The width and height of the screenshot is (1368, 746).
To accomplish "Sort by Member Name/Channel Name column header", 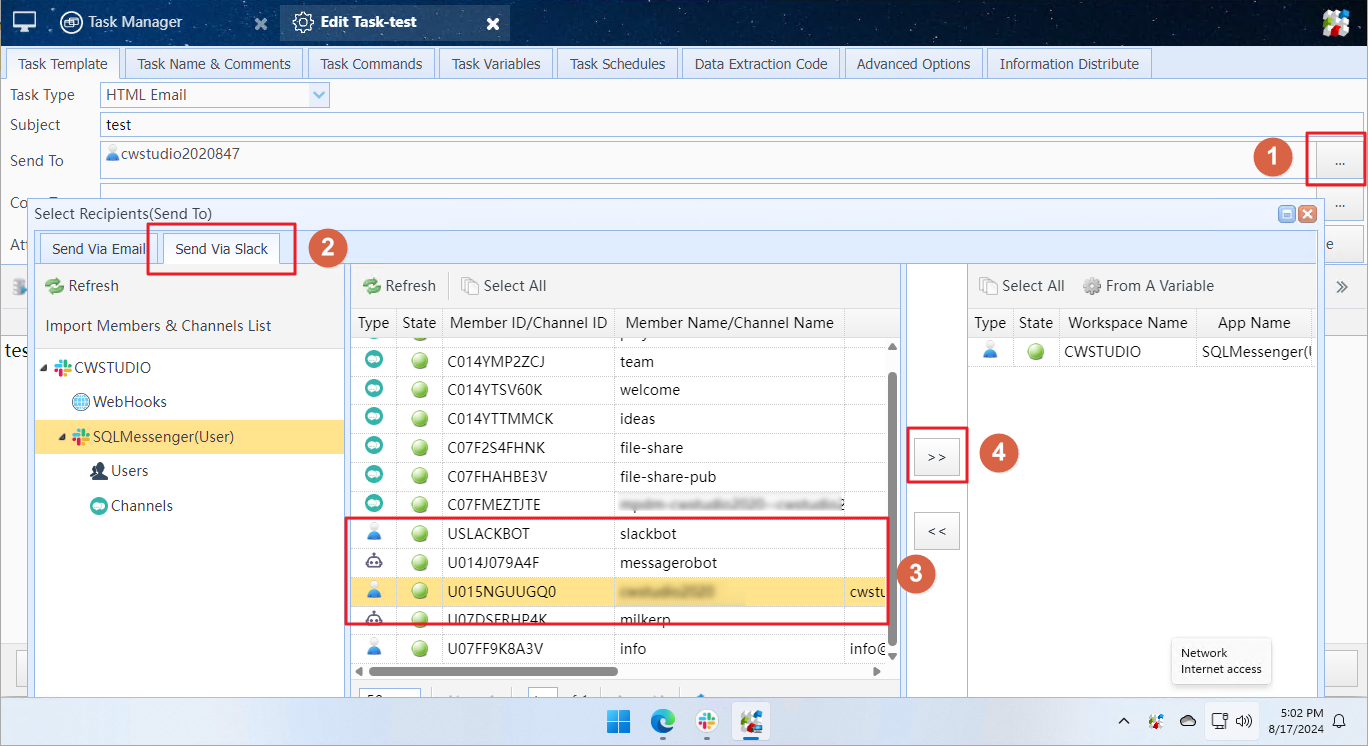I will pyautogui.click(x=729, y=323).
